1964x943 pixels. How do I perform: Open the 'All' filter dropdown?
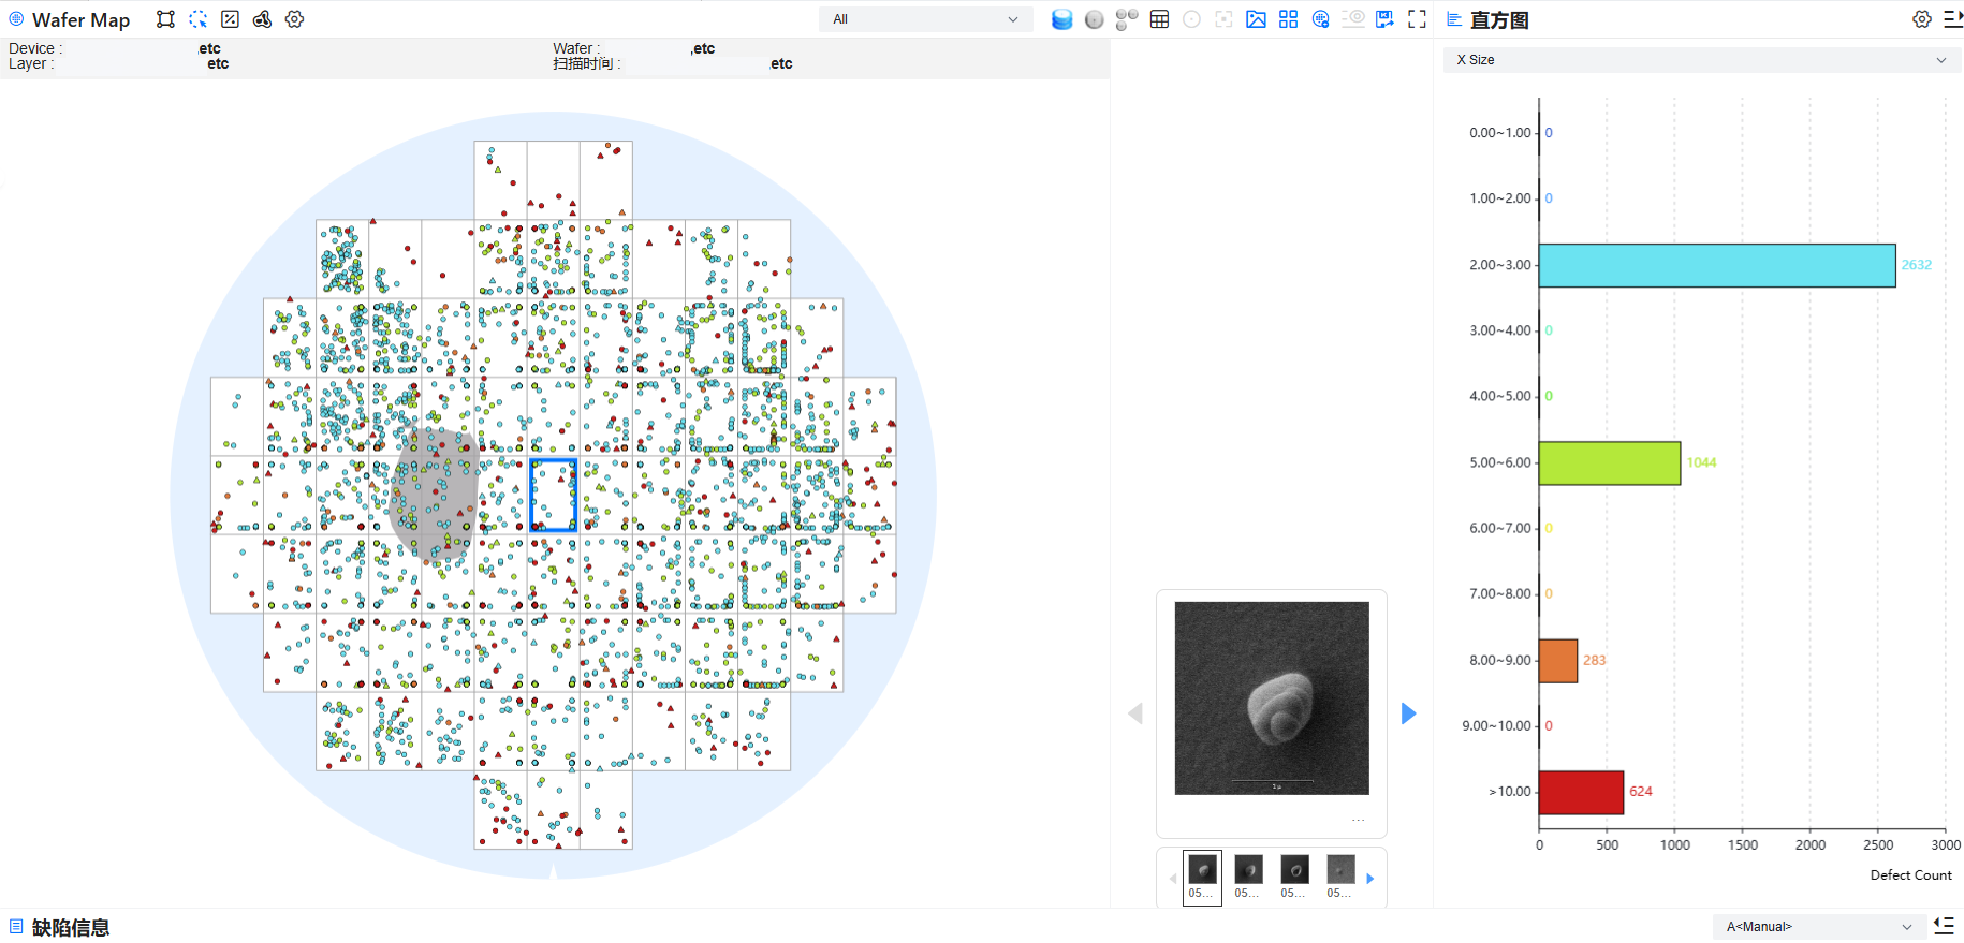(x=925, y=19)
